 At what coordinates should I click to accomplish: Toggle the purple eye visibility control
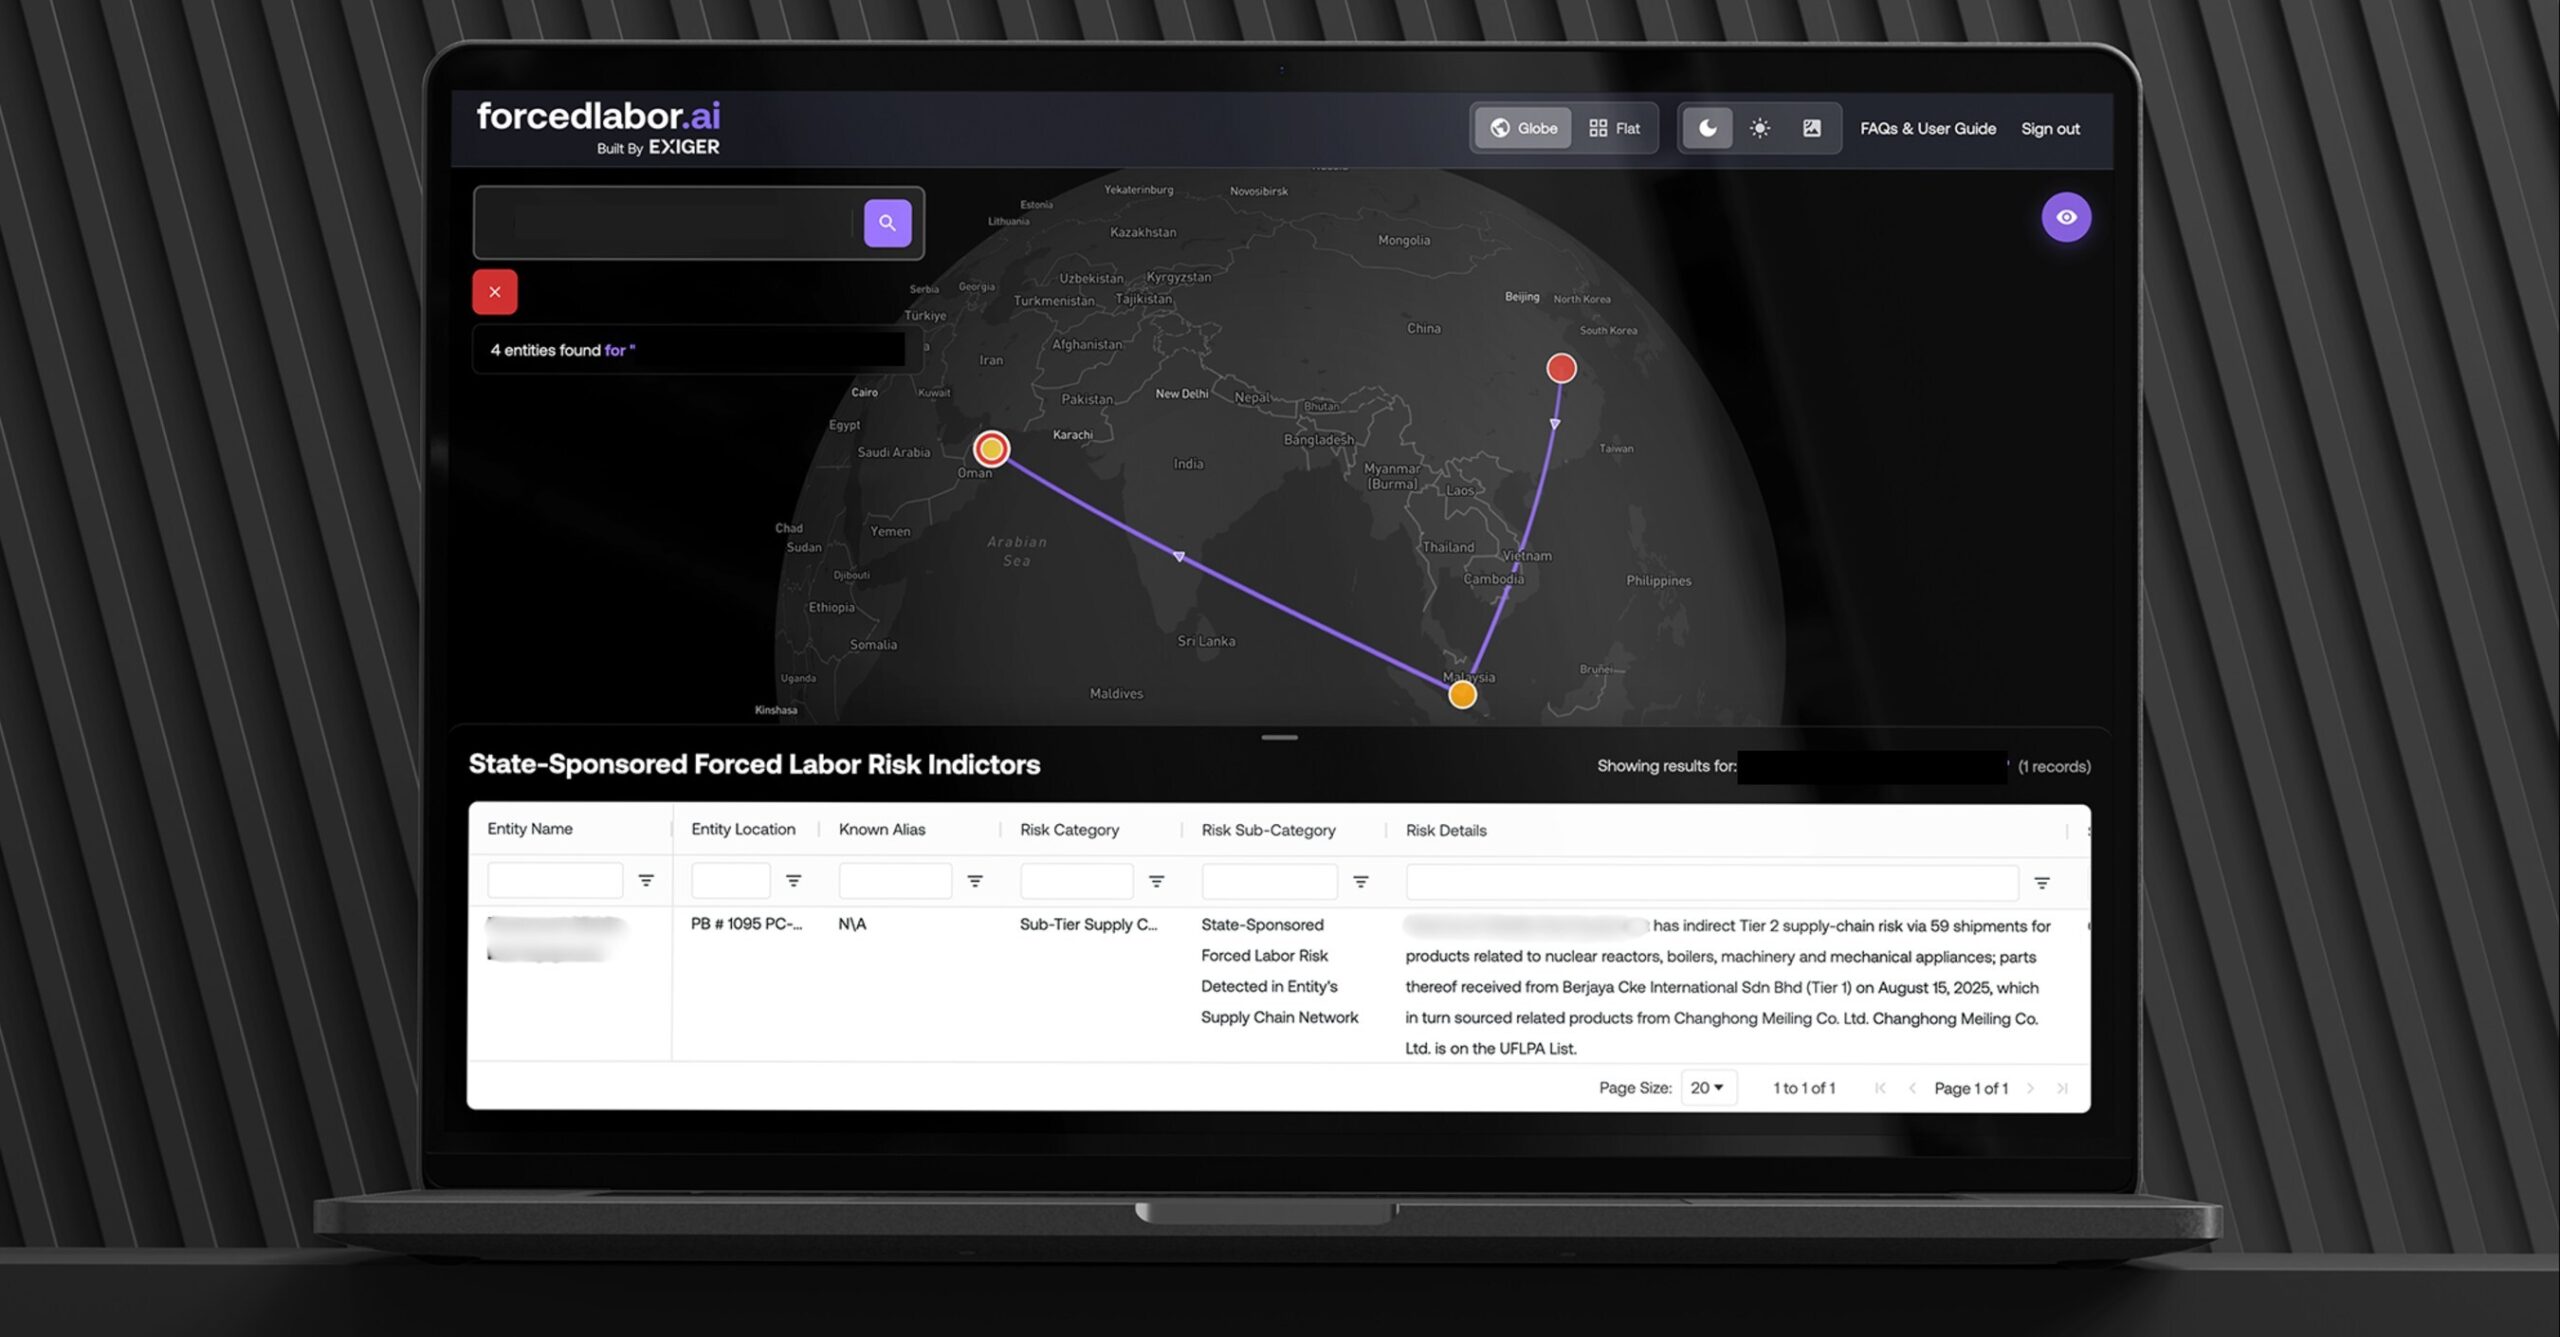[2066, 216]
